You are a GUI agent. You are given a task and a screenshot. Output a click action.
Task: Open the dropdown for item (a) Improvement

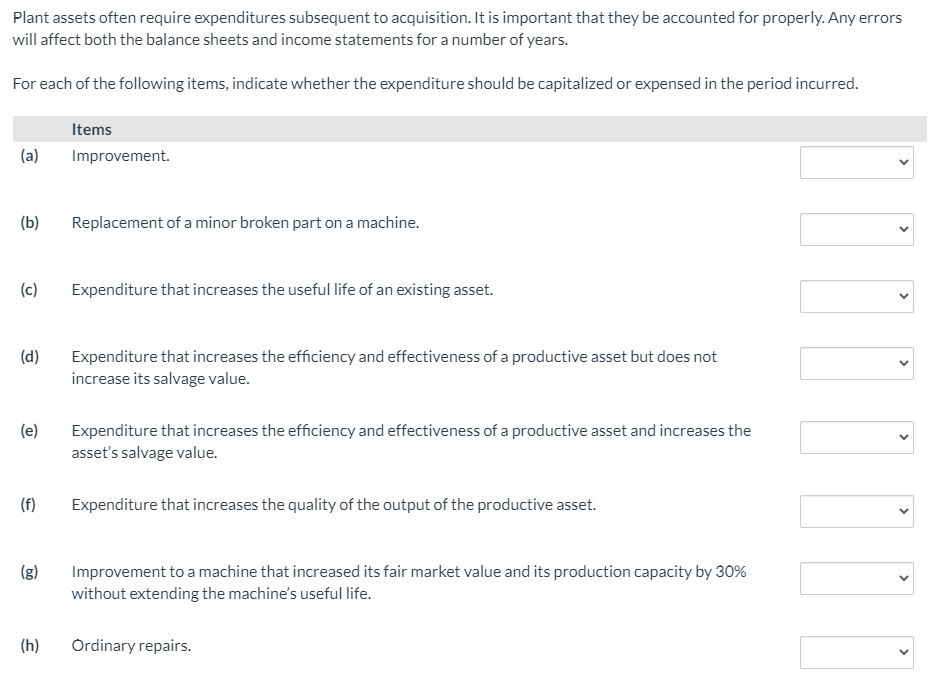click(856, 162)
